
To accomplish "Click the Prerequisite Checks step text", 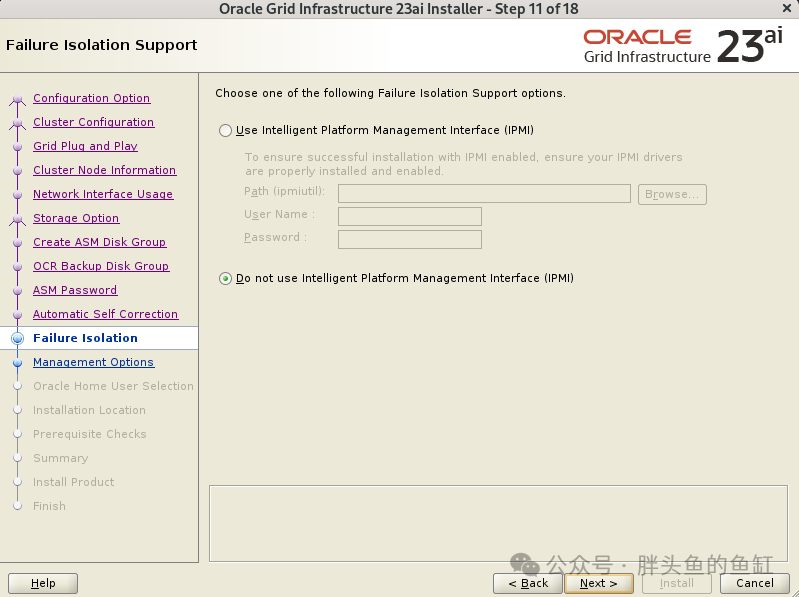I will [90, 433].
